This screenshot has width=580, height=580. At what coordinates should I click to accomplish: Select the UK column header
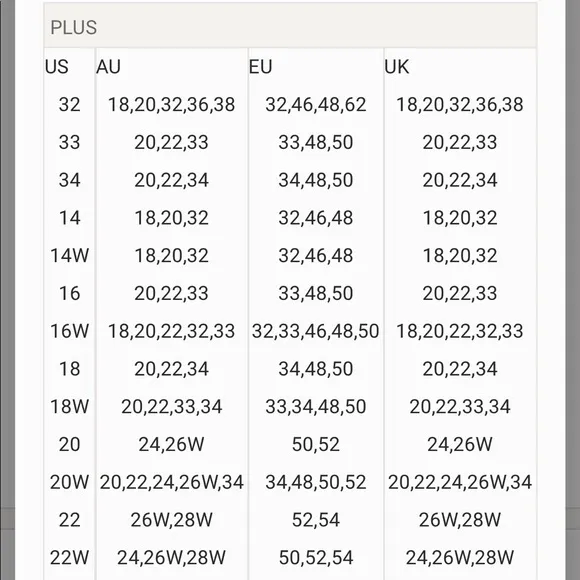pos(397,67)
